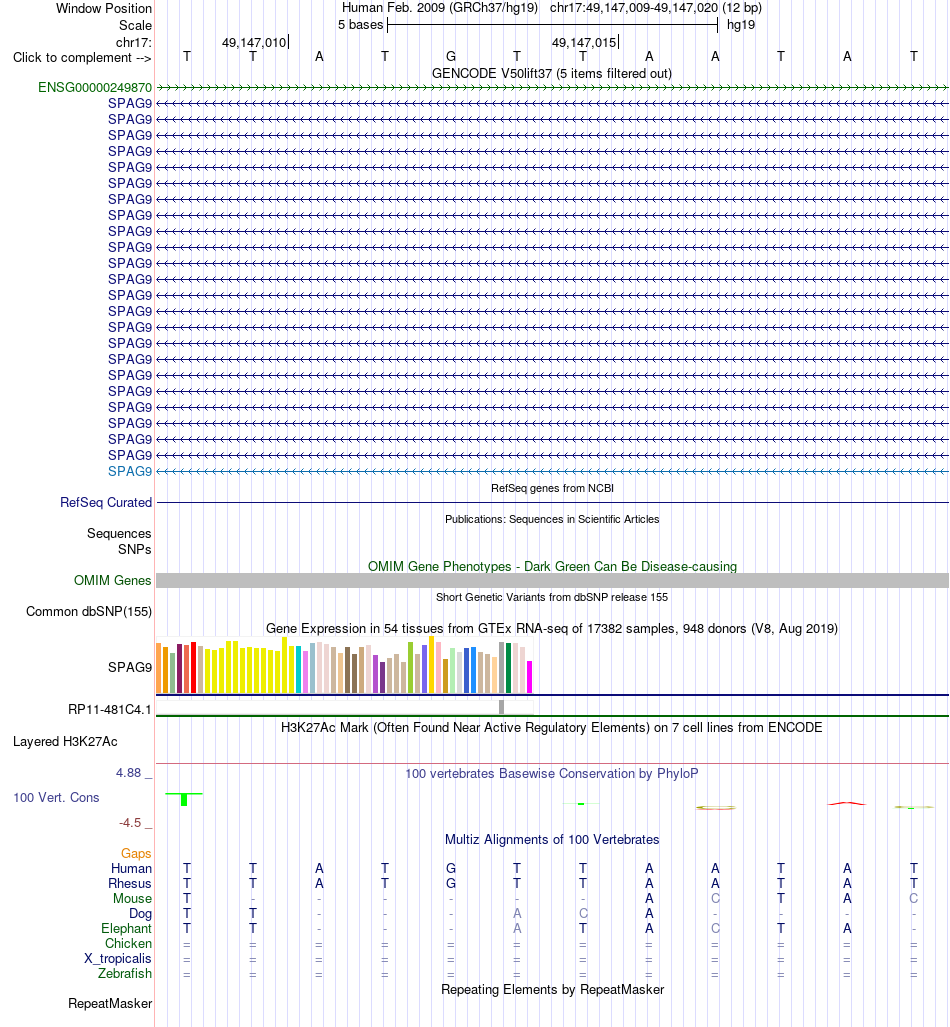Click the Mouse species row label
Screen dimensions: 950x1027
tap(132, 899)
